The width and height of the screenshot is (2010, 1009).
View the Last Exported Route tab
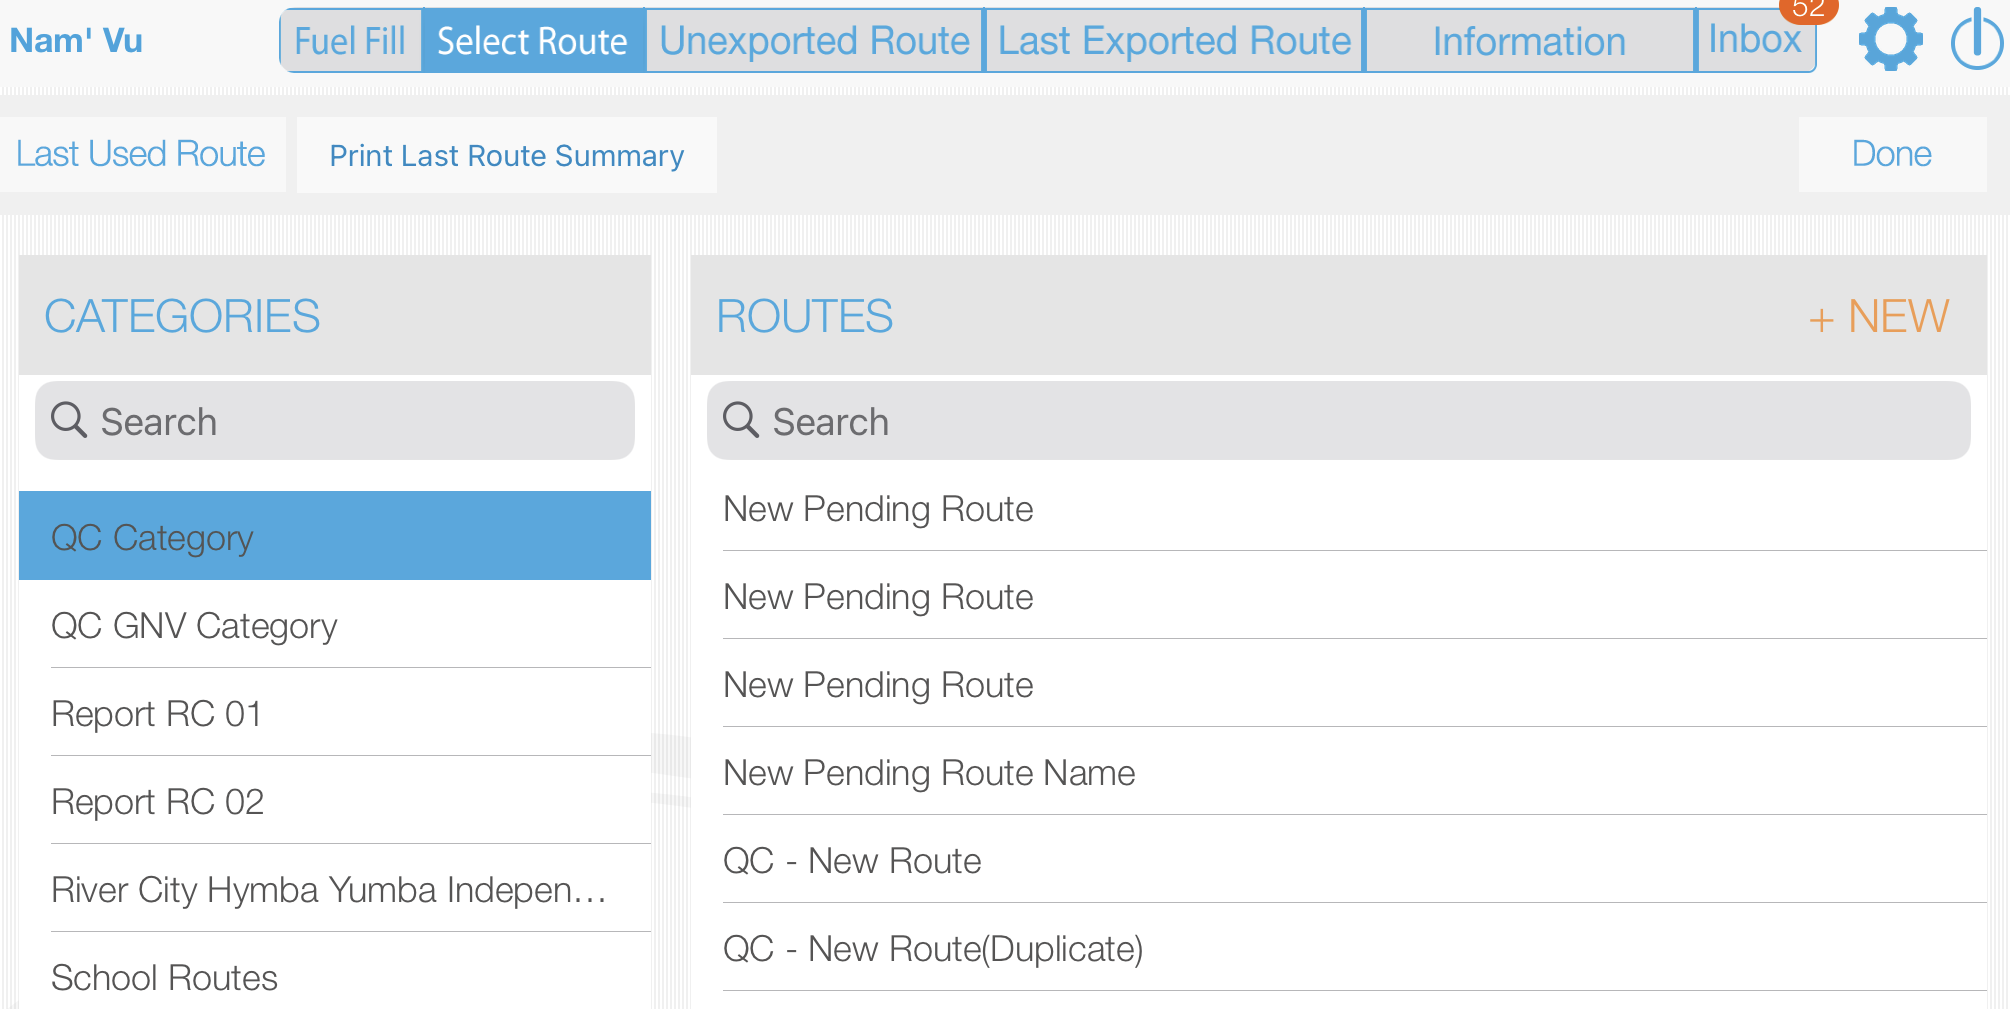coord(1173,40)
